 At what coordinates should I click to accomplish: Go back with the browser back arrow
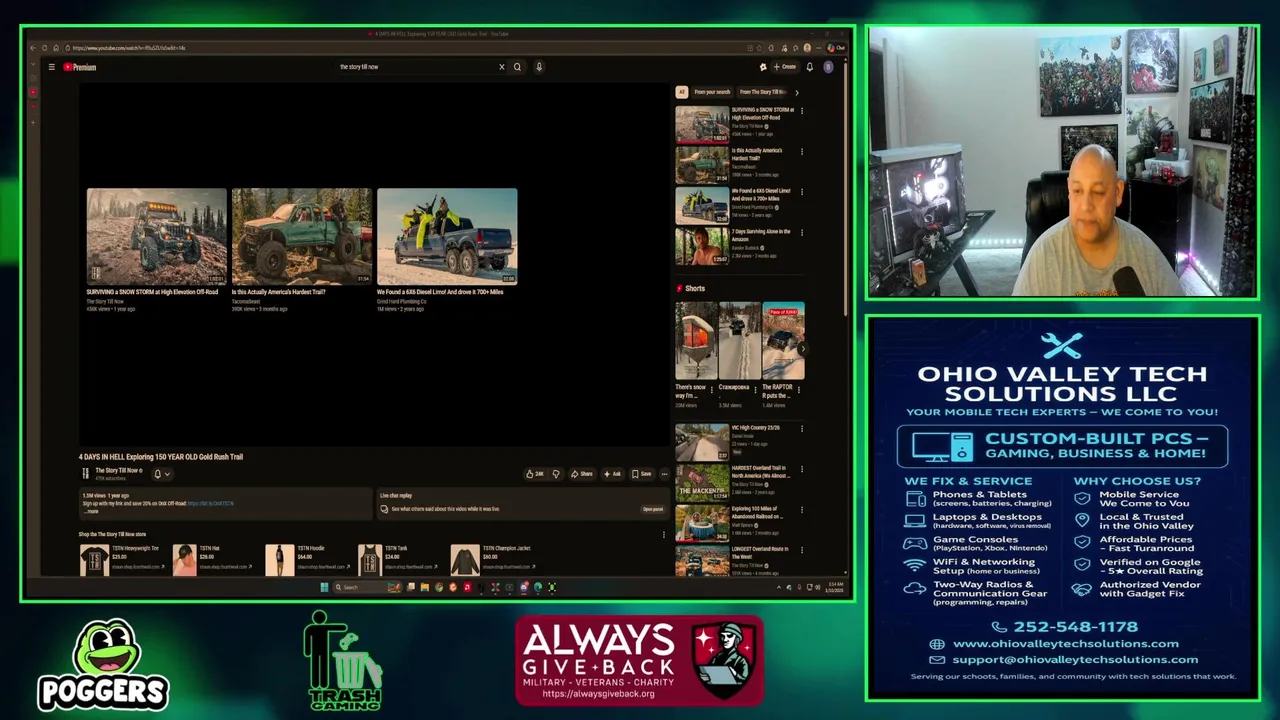[32, 48]
